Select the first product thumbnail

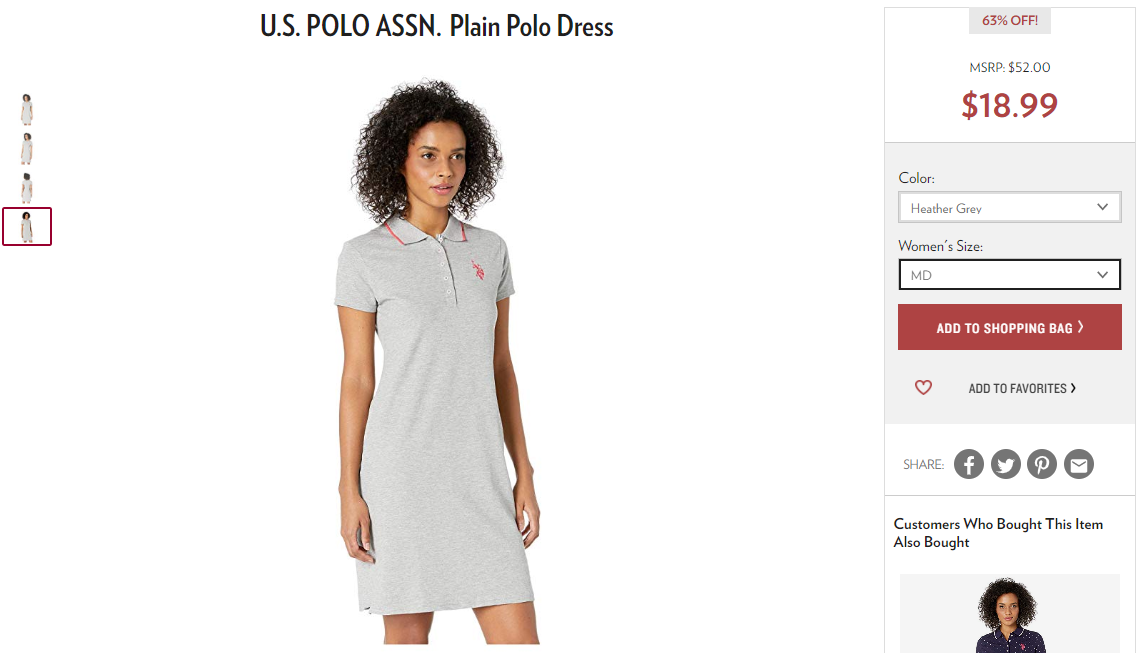pos(27,109)
